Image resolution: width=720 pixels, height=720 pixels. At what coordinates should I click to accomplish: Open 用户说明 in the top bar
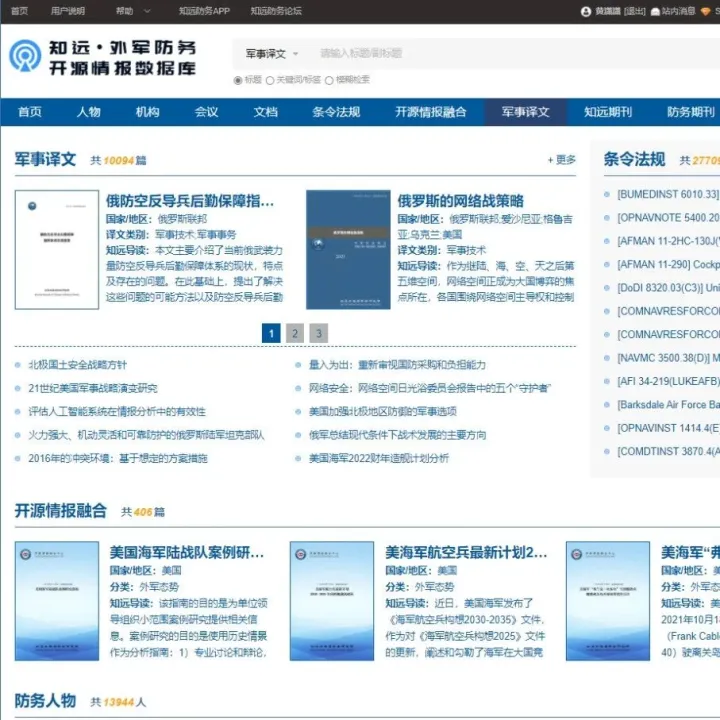[68, 11]
